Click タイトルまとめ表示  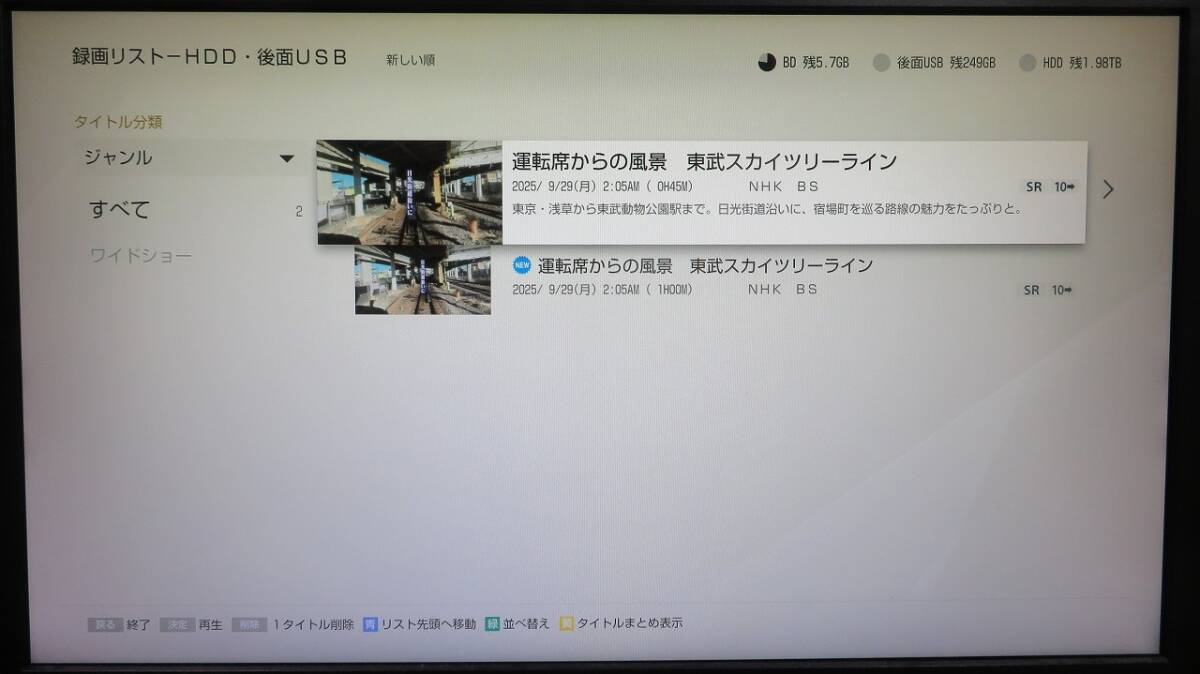point(630,624)
